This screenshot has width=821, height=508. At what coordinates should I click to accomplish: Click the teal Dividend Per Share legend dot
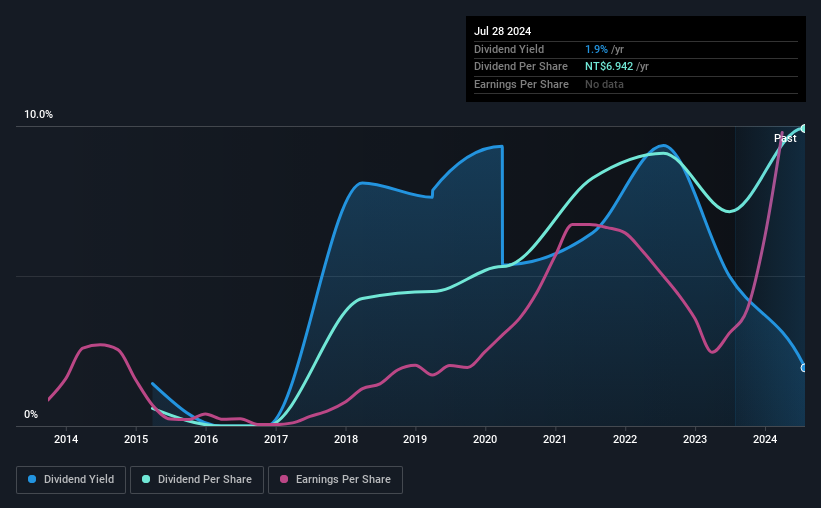[x=146, y=479]
